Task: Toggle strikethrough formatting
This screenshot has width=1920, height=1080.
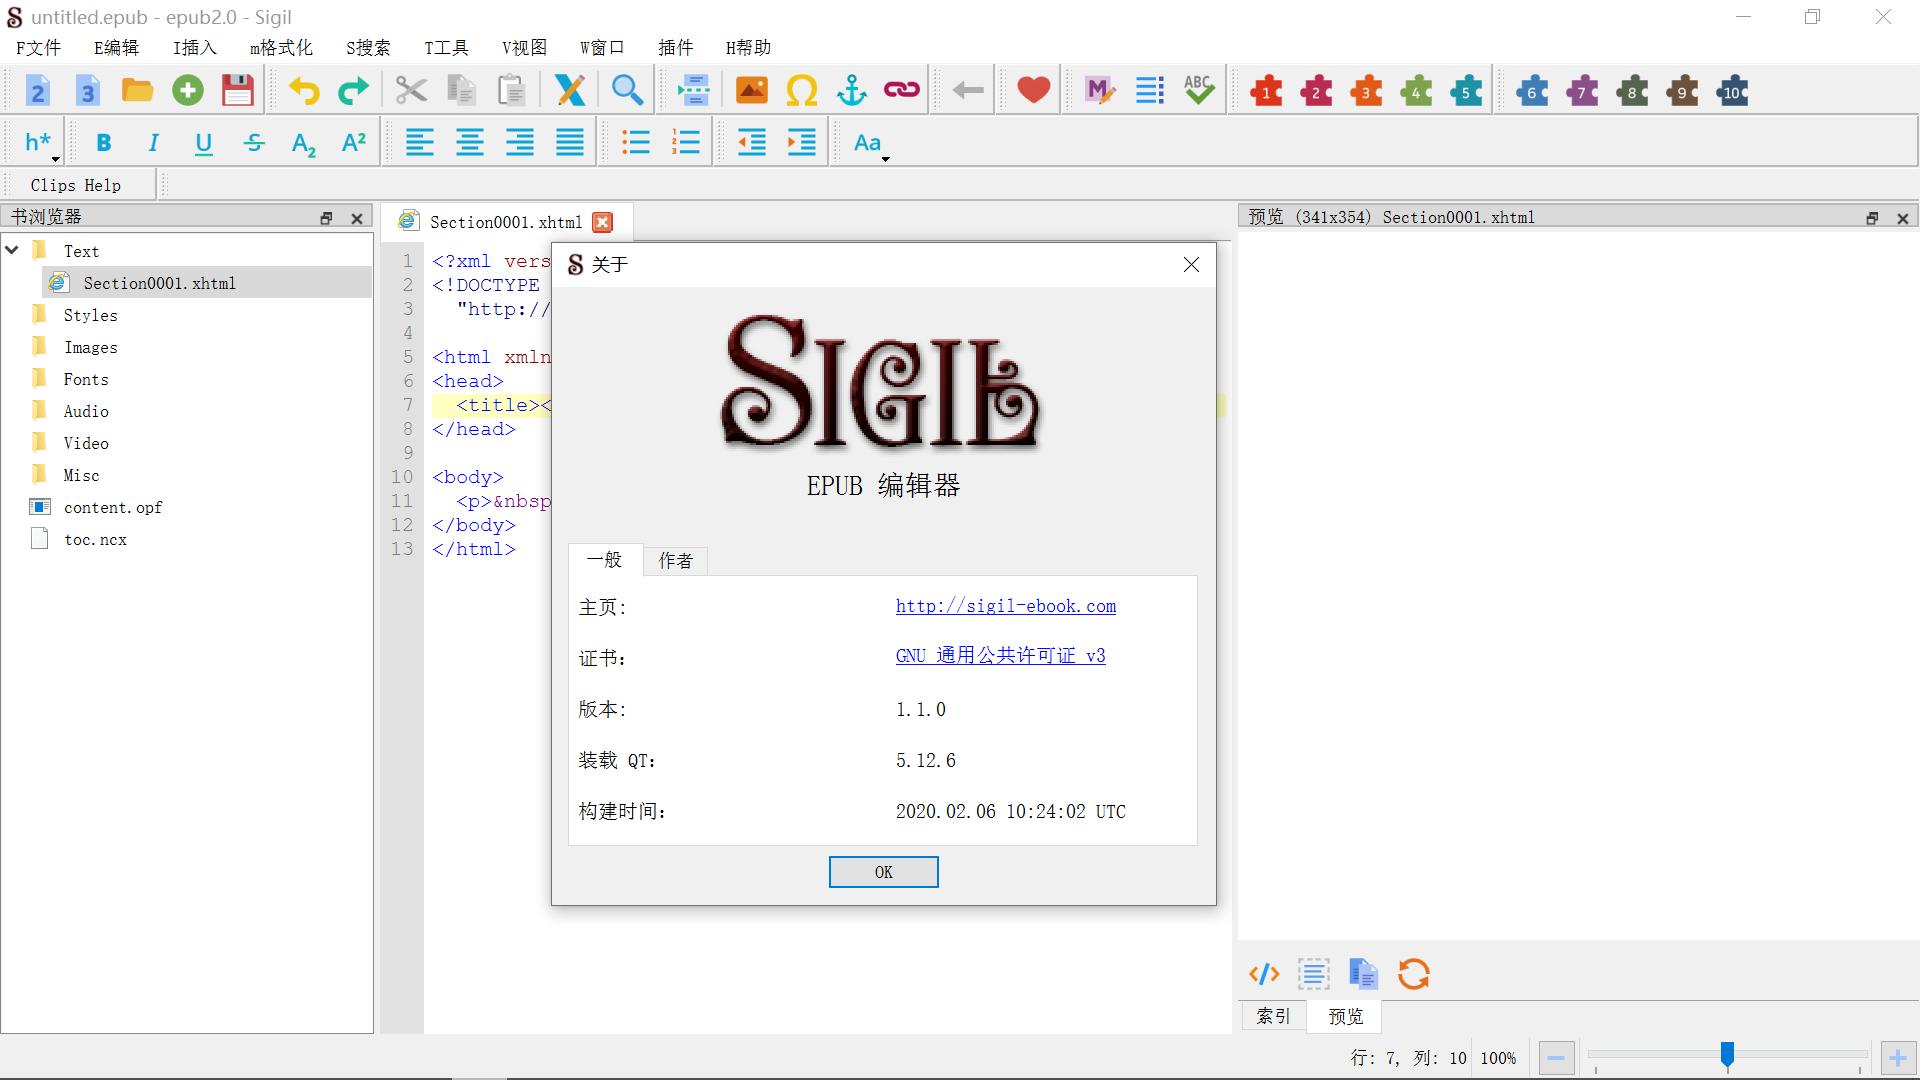Action: point(253,142)
